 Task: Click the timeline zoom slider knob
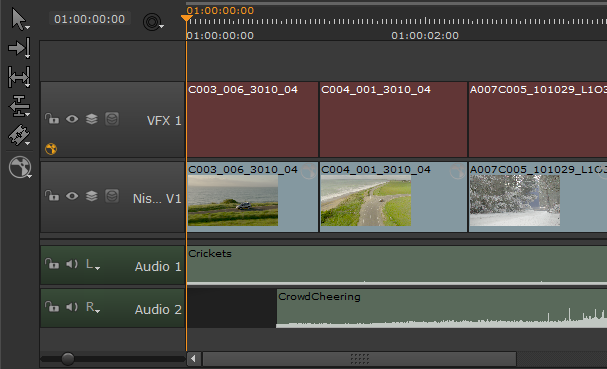coord(68,359)
